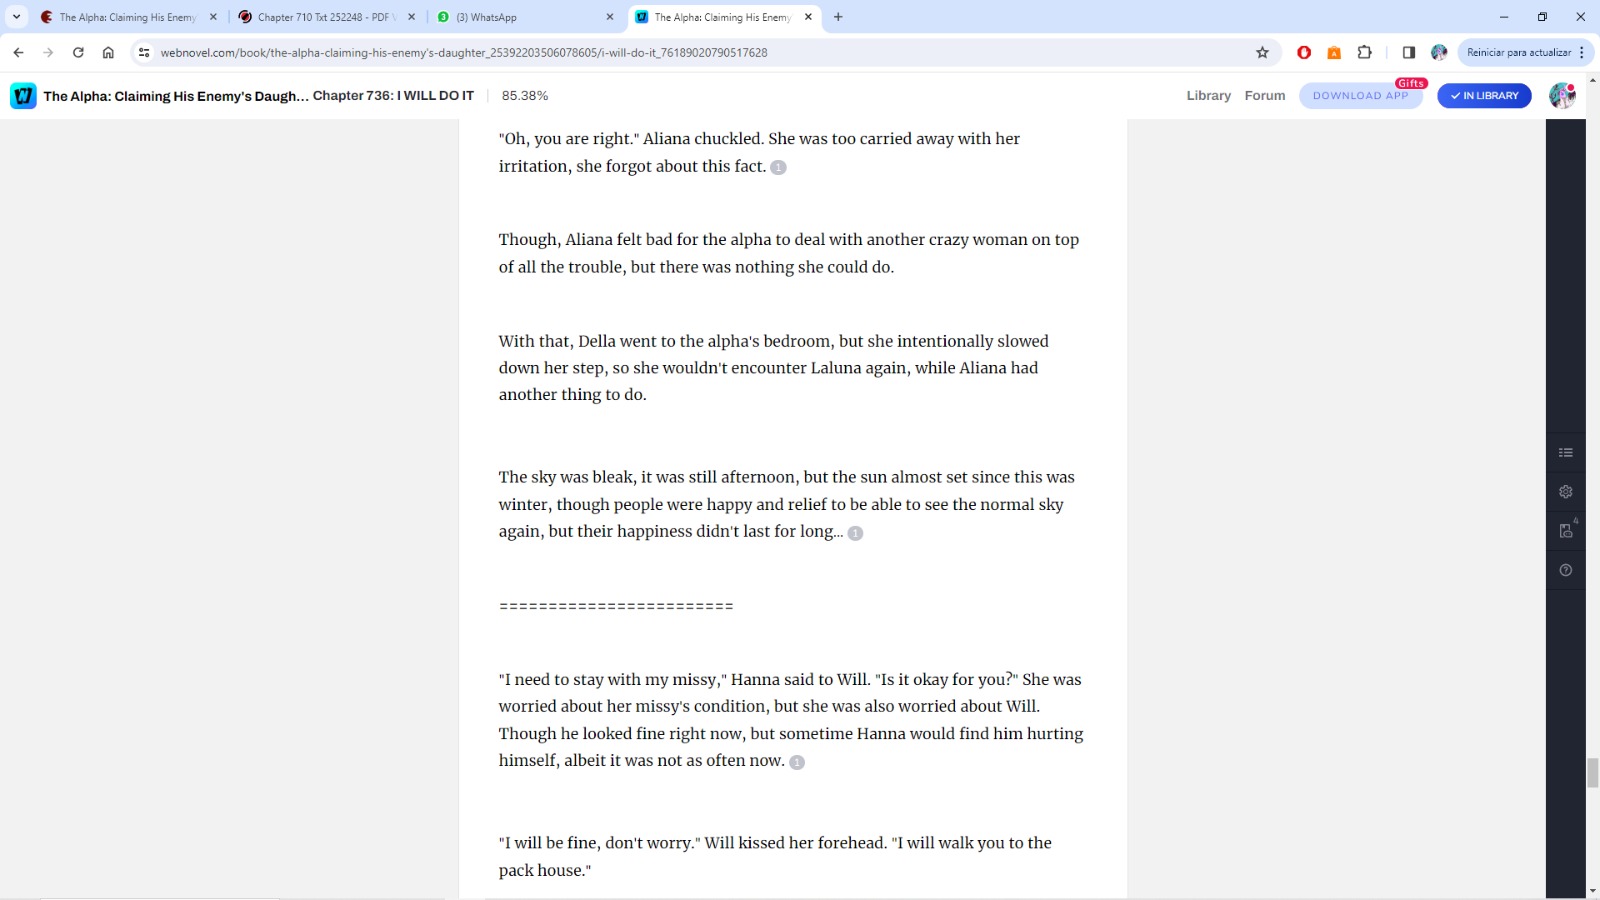The width and height of the screenshot is (1600, 900).
Task: View site information in address bar
Action: (x=144, y=53)
